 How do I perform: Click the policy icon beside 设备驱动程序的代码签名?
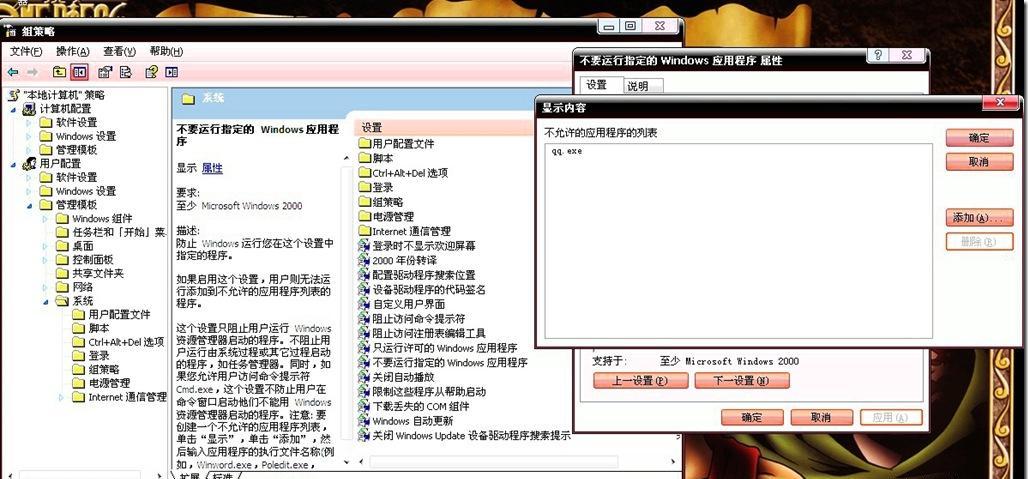coord(365,290)
